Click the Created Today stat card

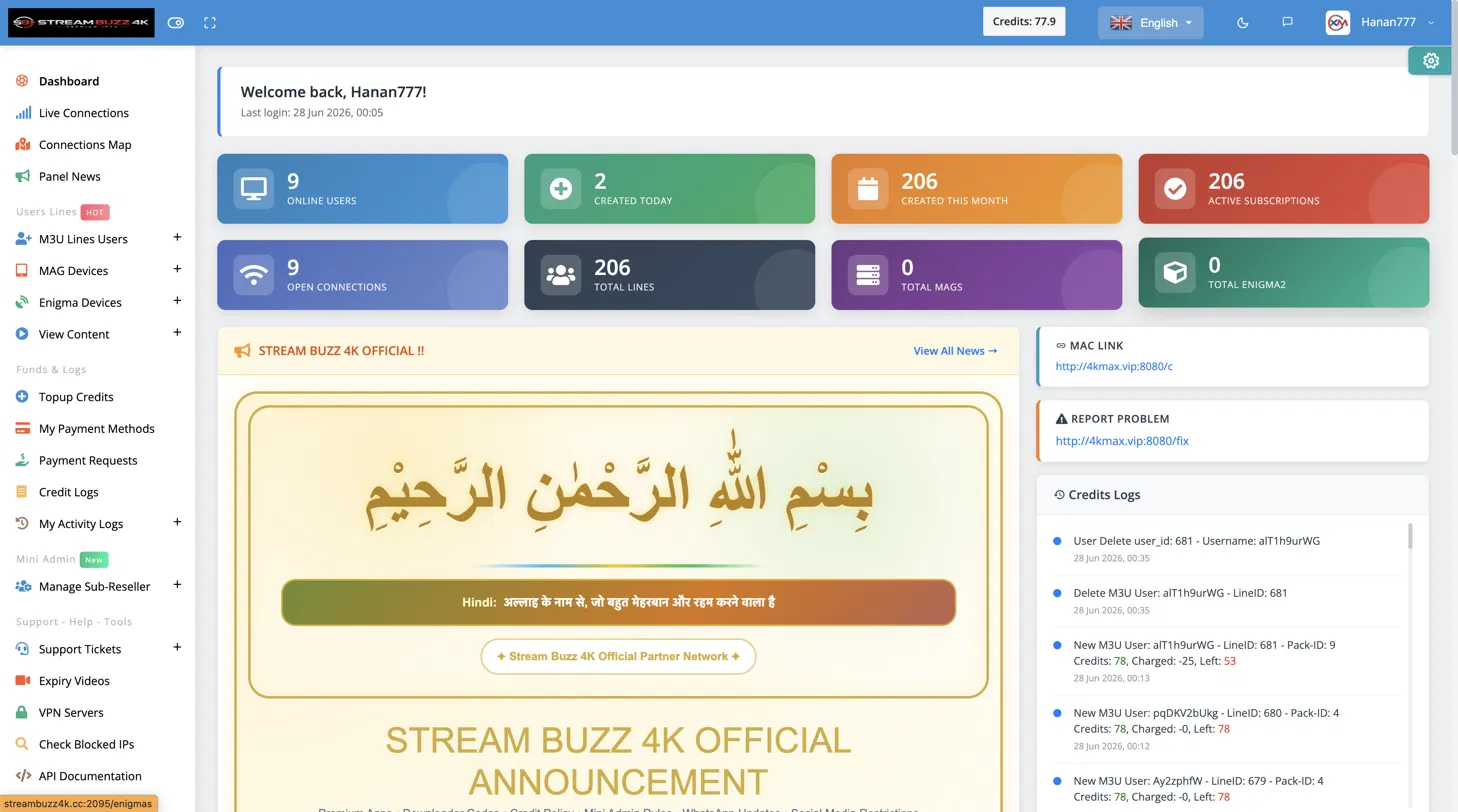click(669, 188)
